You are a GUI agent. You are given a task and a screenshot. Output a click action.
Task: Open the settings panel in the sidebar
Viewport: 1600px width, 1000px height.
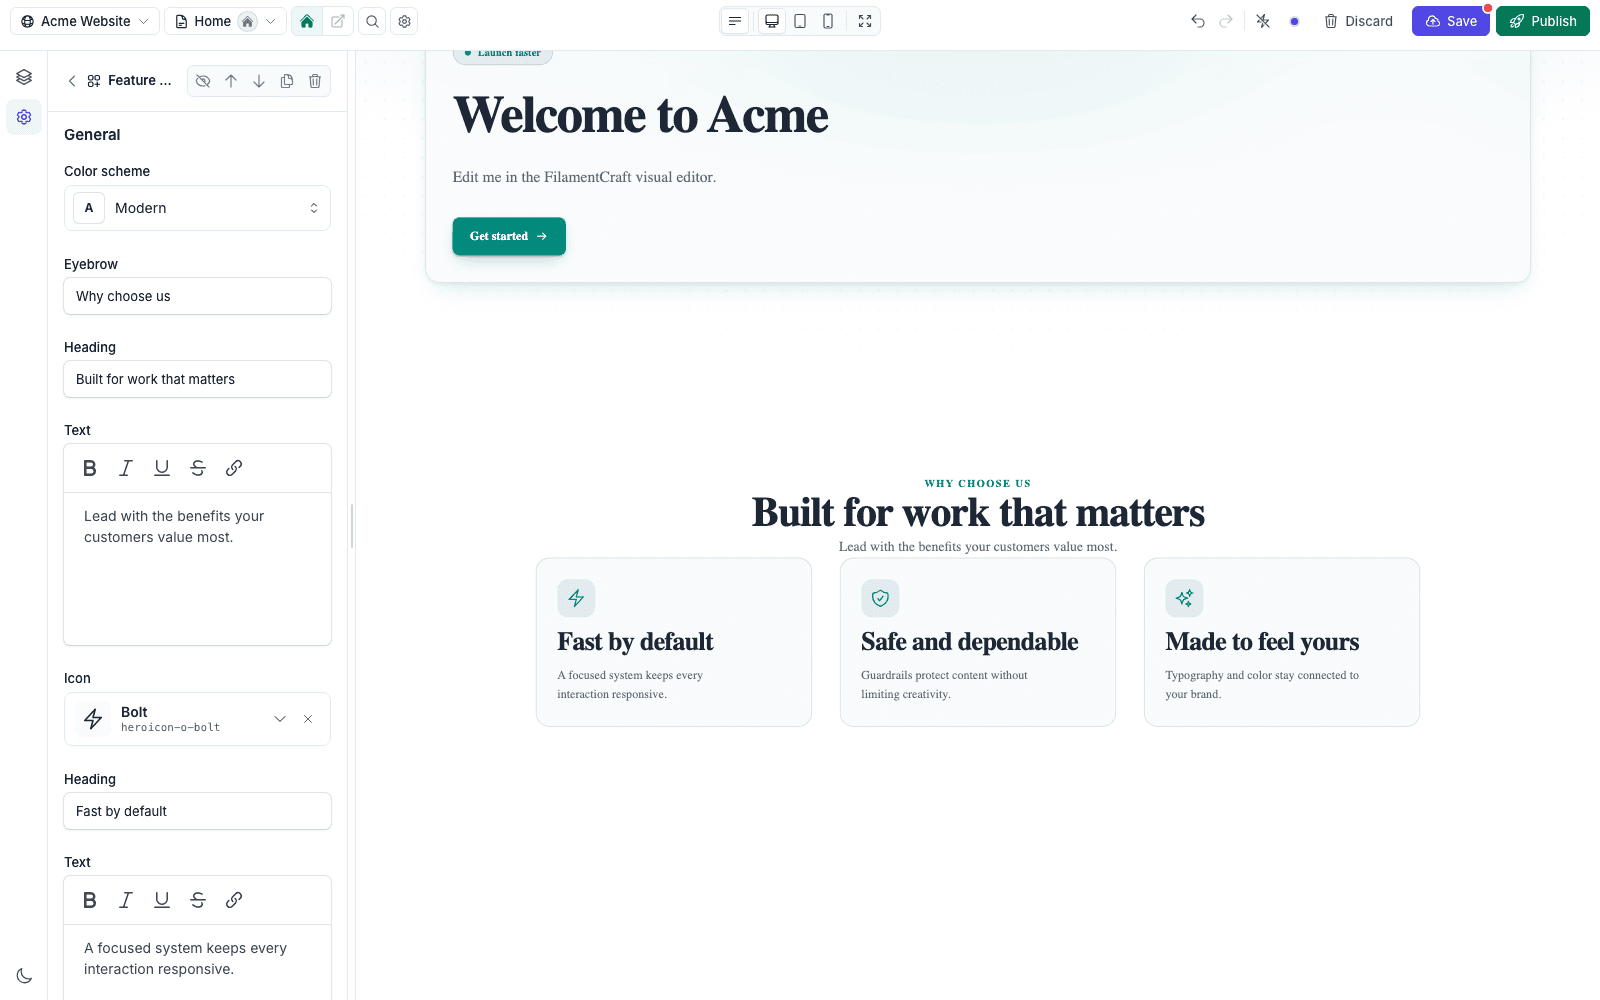tap(24, 117)
